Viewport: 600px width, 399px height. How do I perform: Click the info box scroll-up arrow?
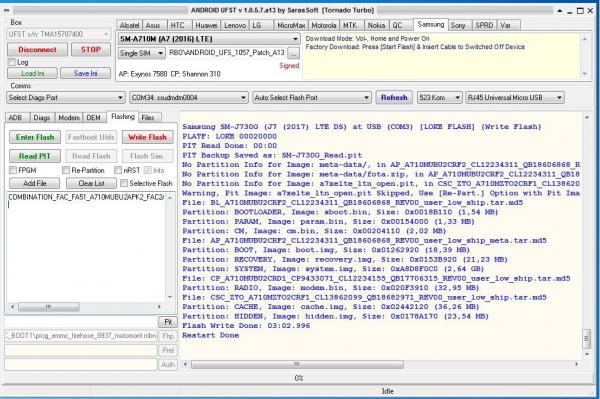click(584, 39)
